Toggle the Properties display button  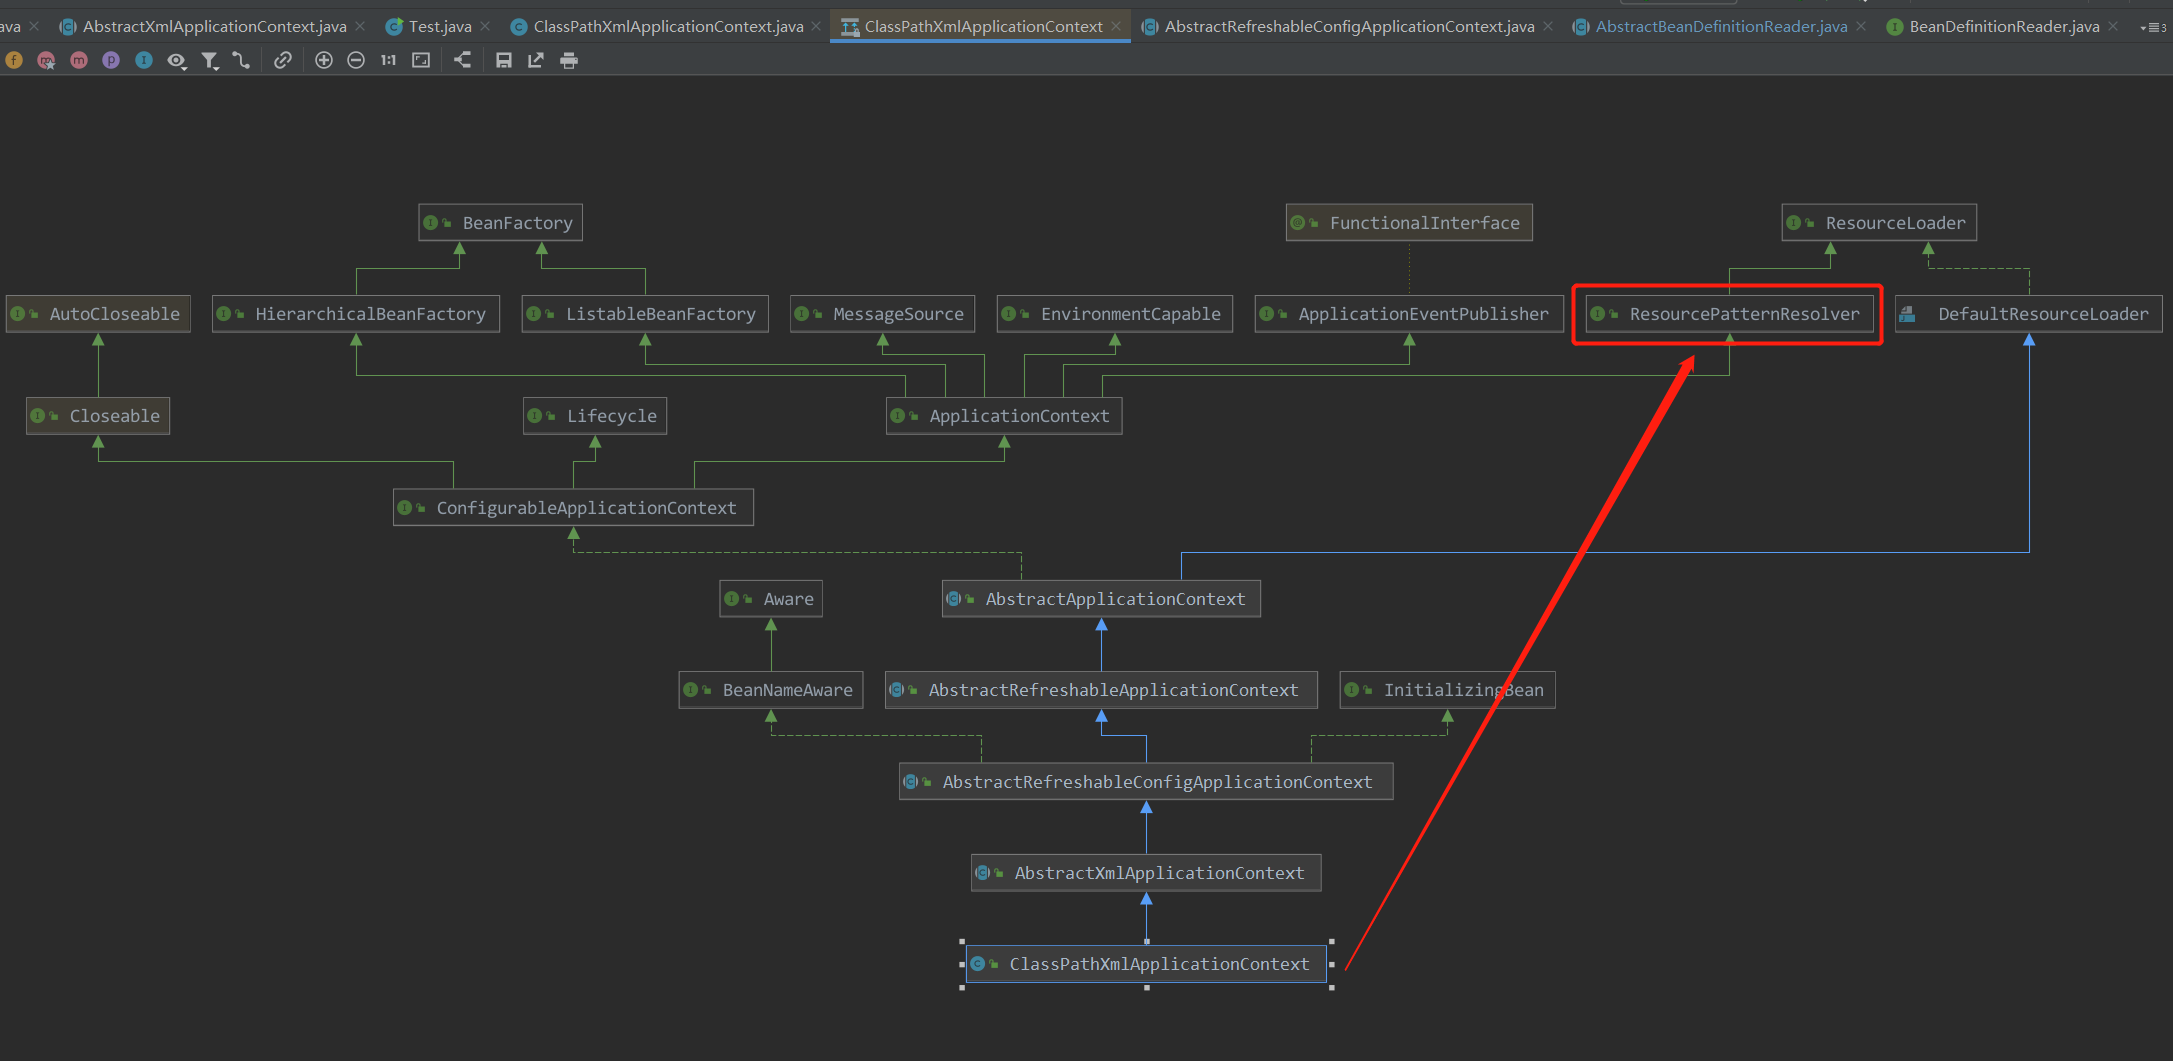111,60
